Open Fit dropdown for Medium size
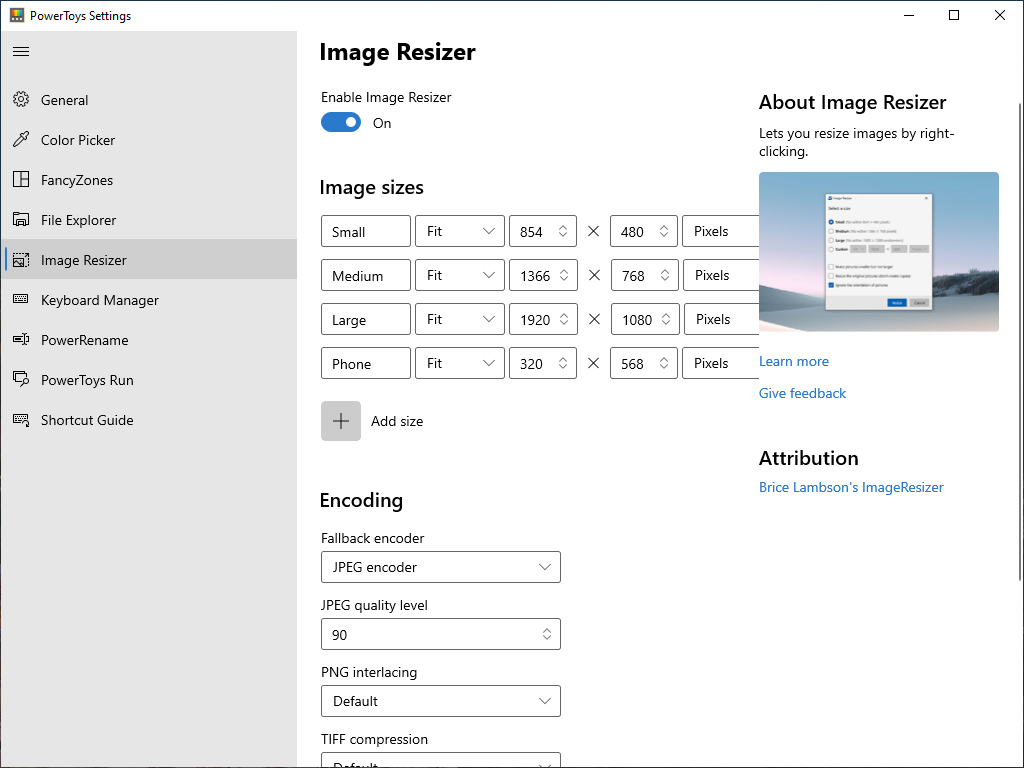The image size is (1024, 768). tap(460, 275)
